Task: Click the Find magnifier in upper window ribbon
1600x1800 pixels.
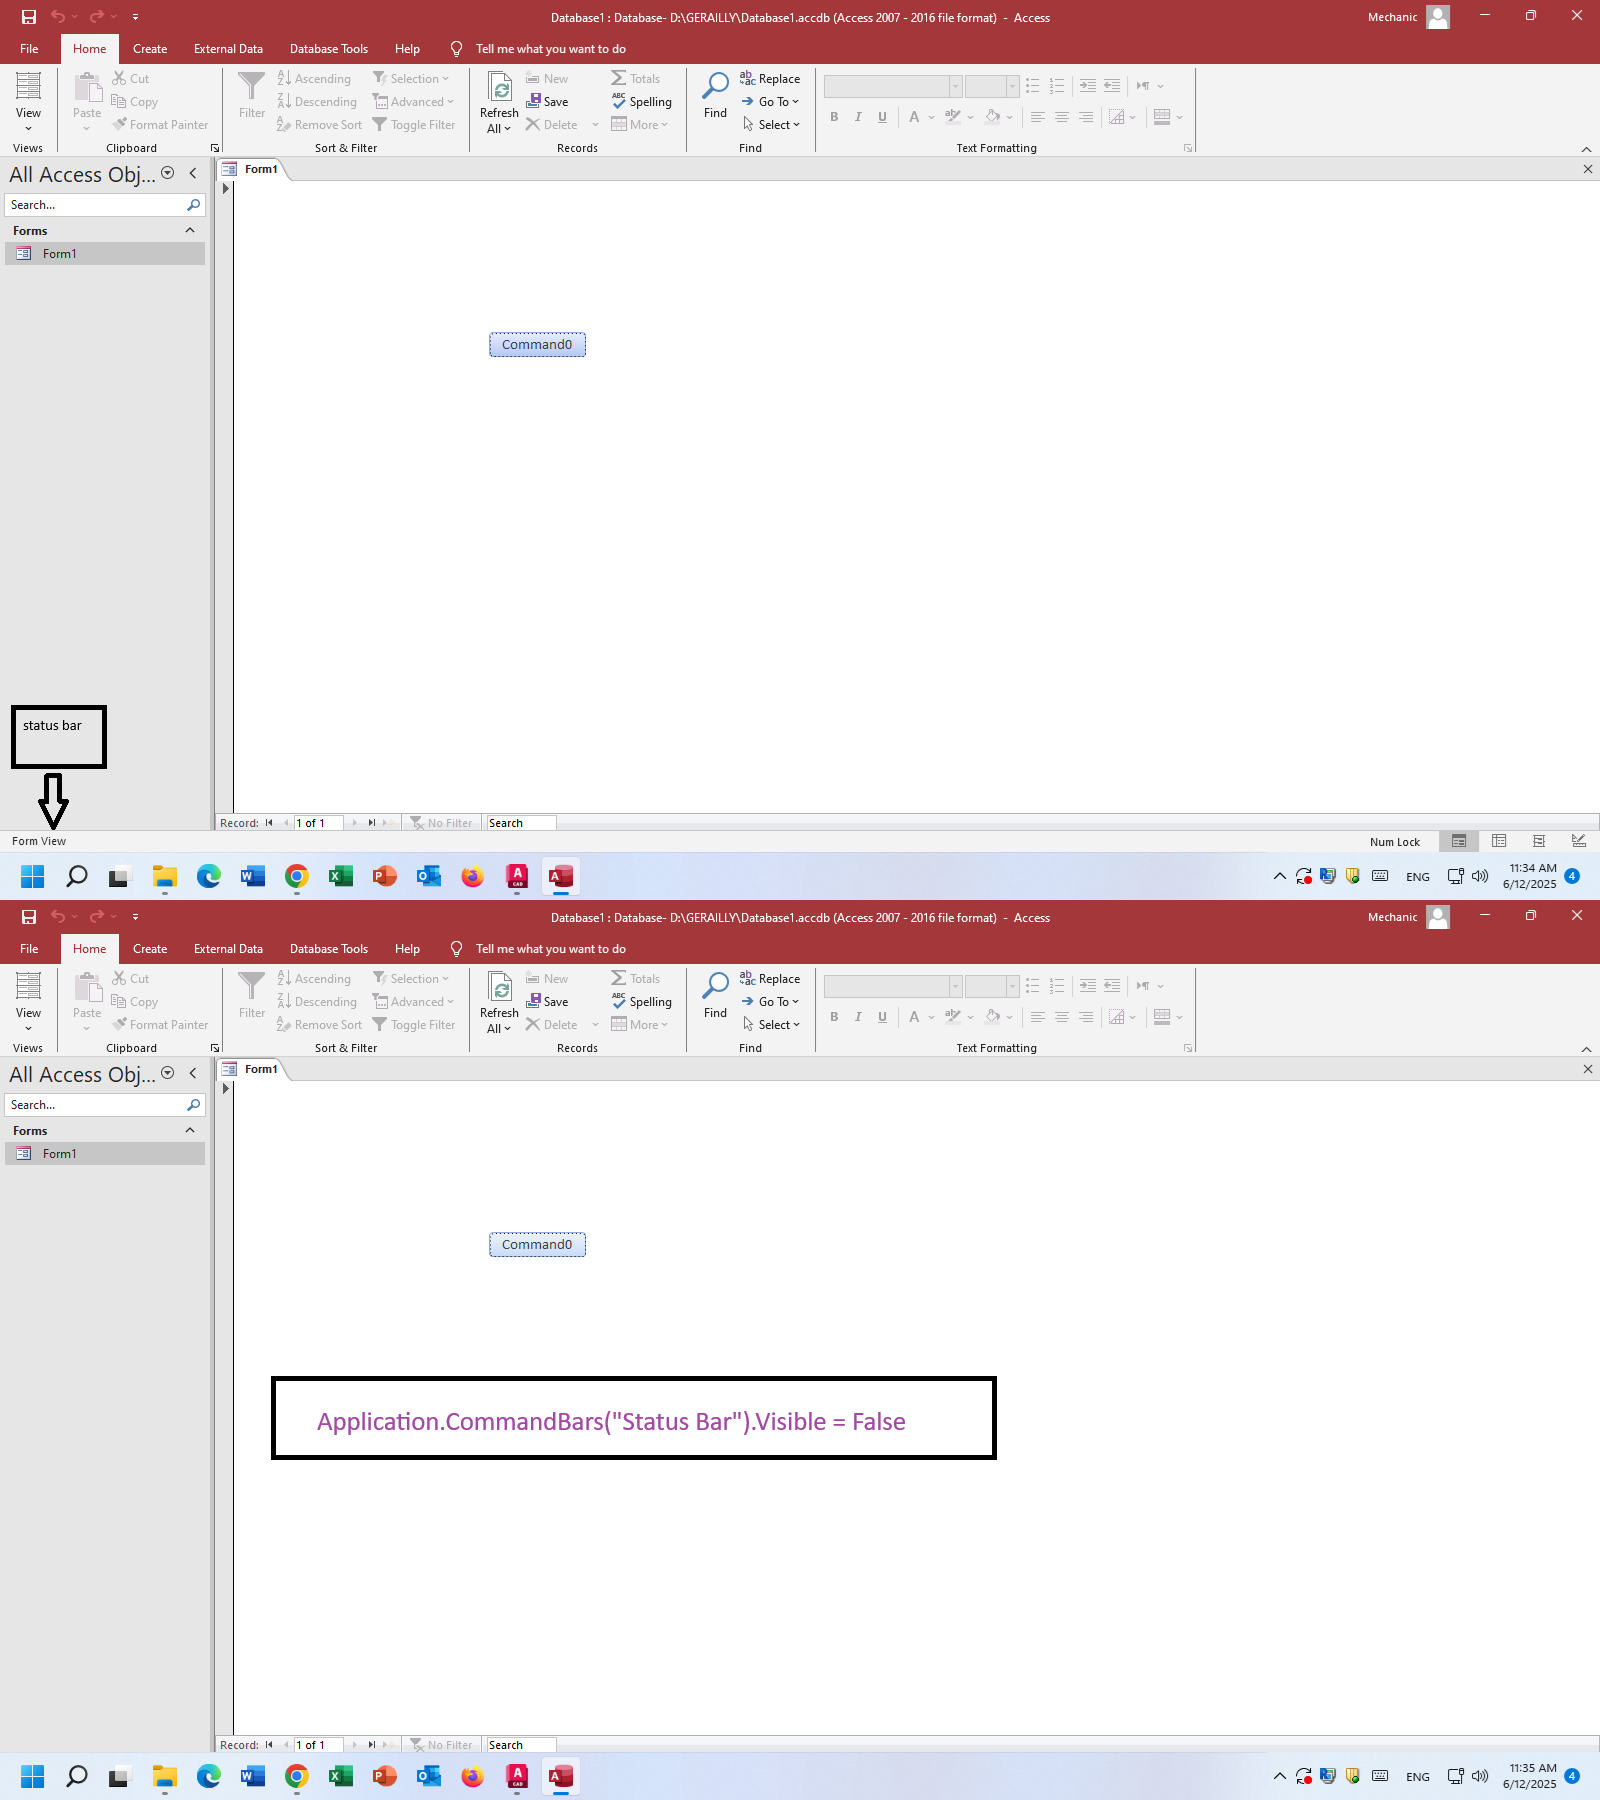Action: 715,88
